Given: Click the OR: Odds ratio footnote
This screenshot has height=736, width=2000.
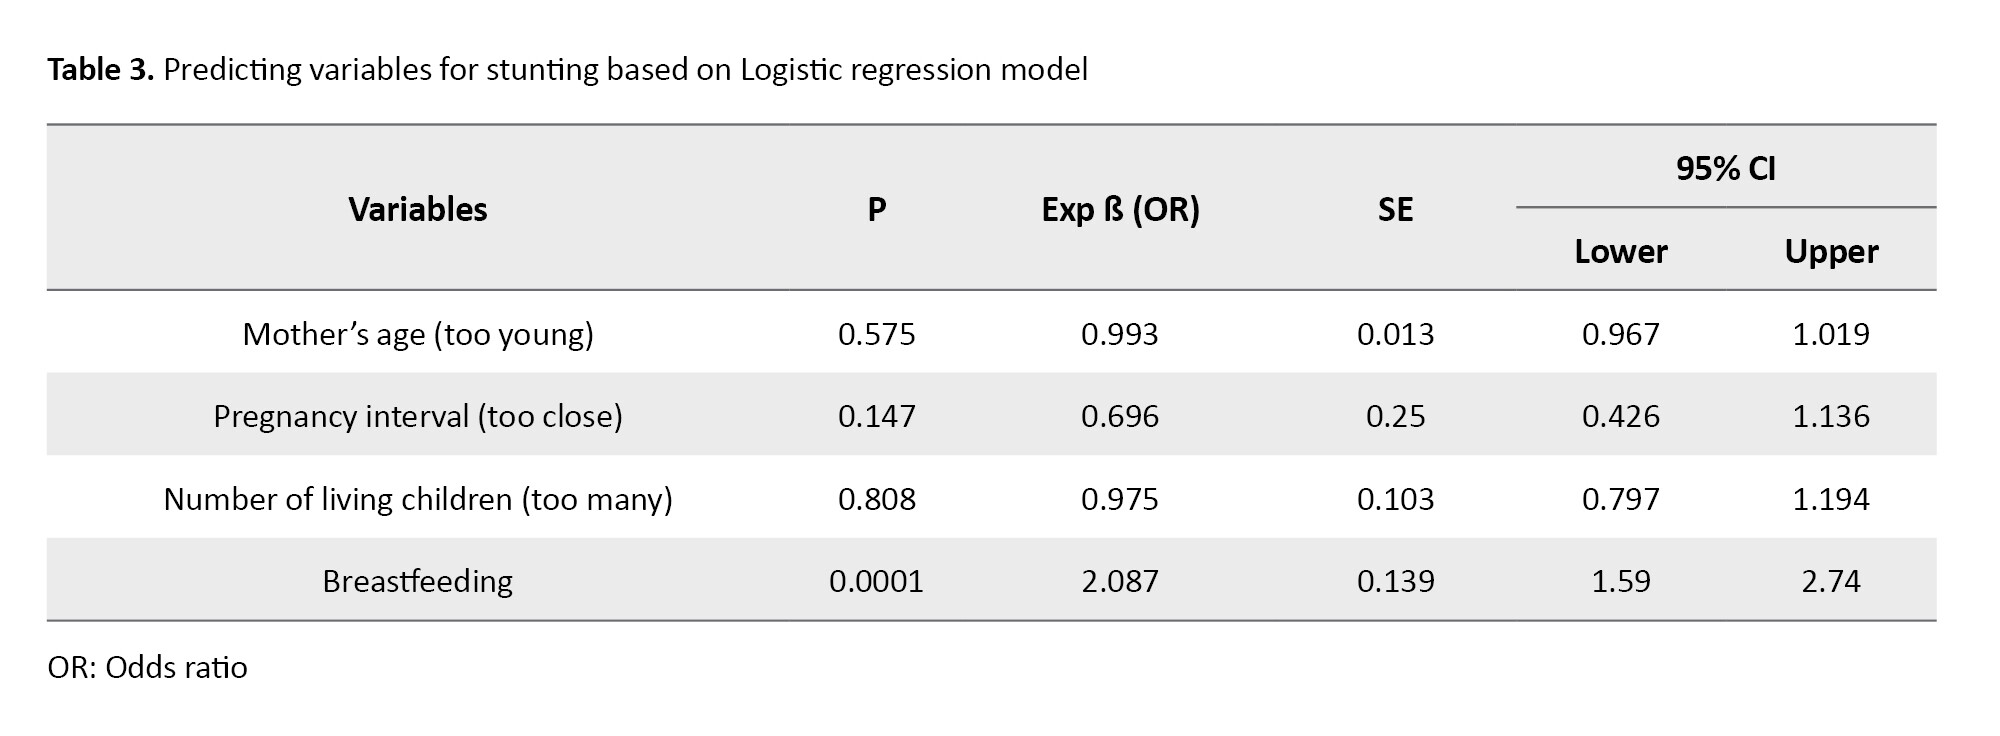Looking at the screenshot, I should 147,668.
